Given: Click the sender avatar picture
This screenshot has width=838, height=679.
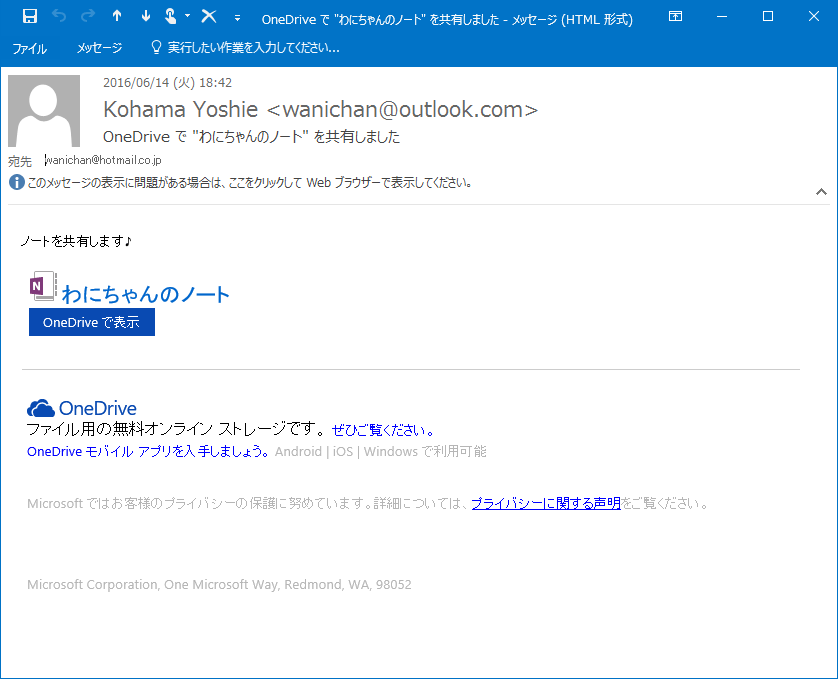Looking at the screenshot, I should pyautogui.click(x=44, y=111).
